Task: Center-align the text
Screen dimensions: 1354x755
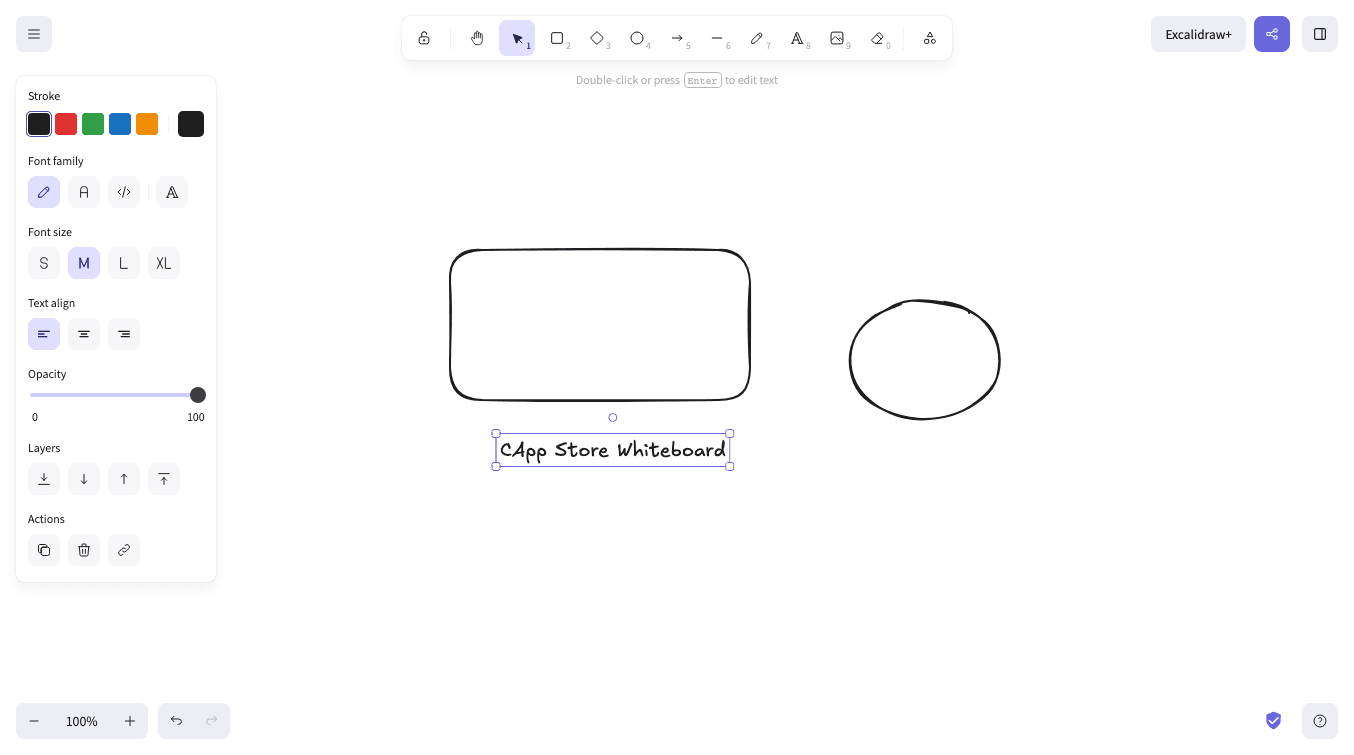Action: coord(84,334)
